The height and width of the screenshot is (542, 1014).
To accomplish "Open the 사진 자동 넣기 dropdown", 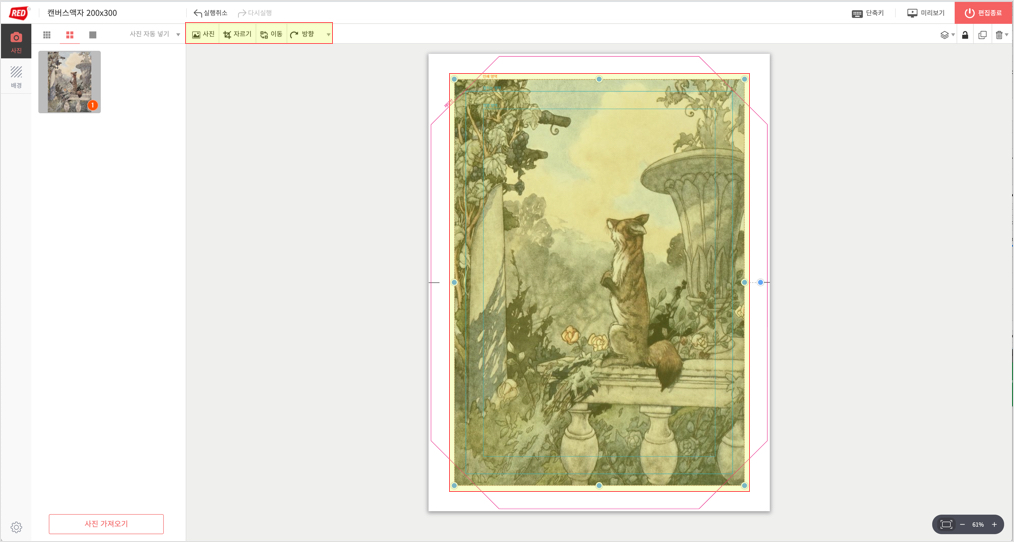I will click(155, 34).
